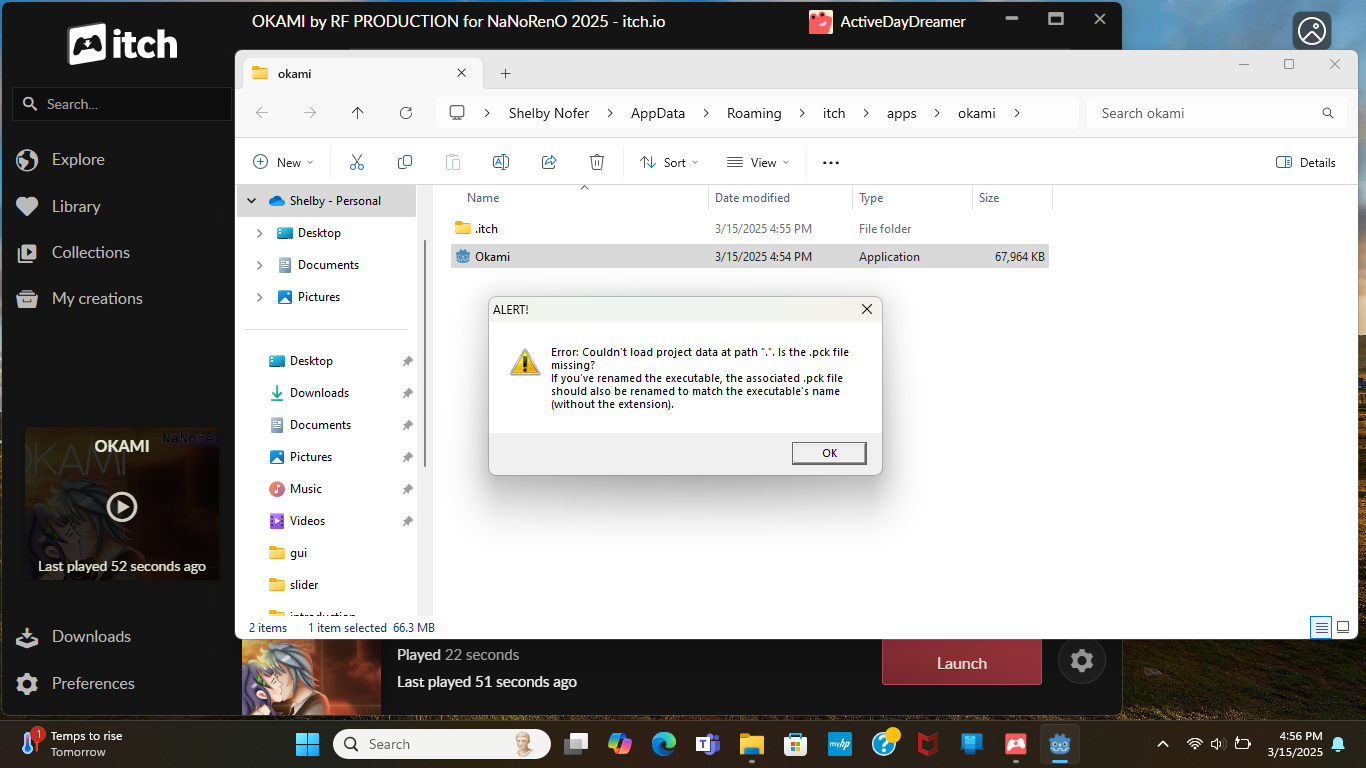Click the Search okami input field
The width and height of the screenshot is (1366, 768).
[1216, 113]
